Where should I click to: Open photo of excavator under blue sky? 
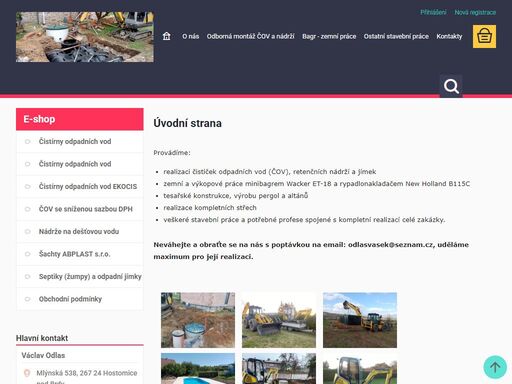point(360,320)
